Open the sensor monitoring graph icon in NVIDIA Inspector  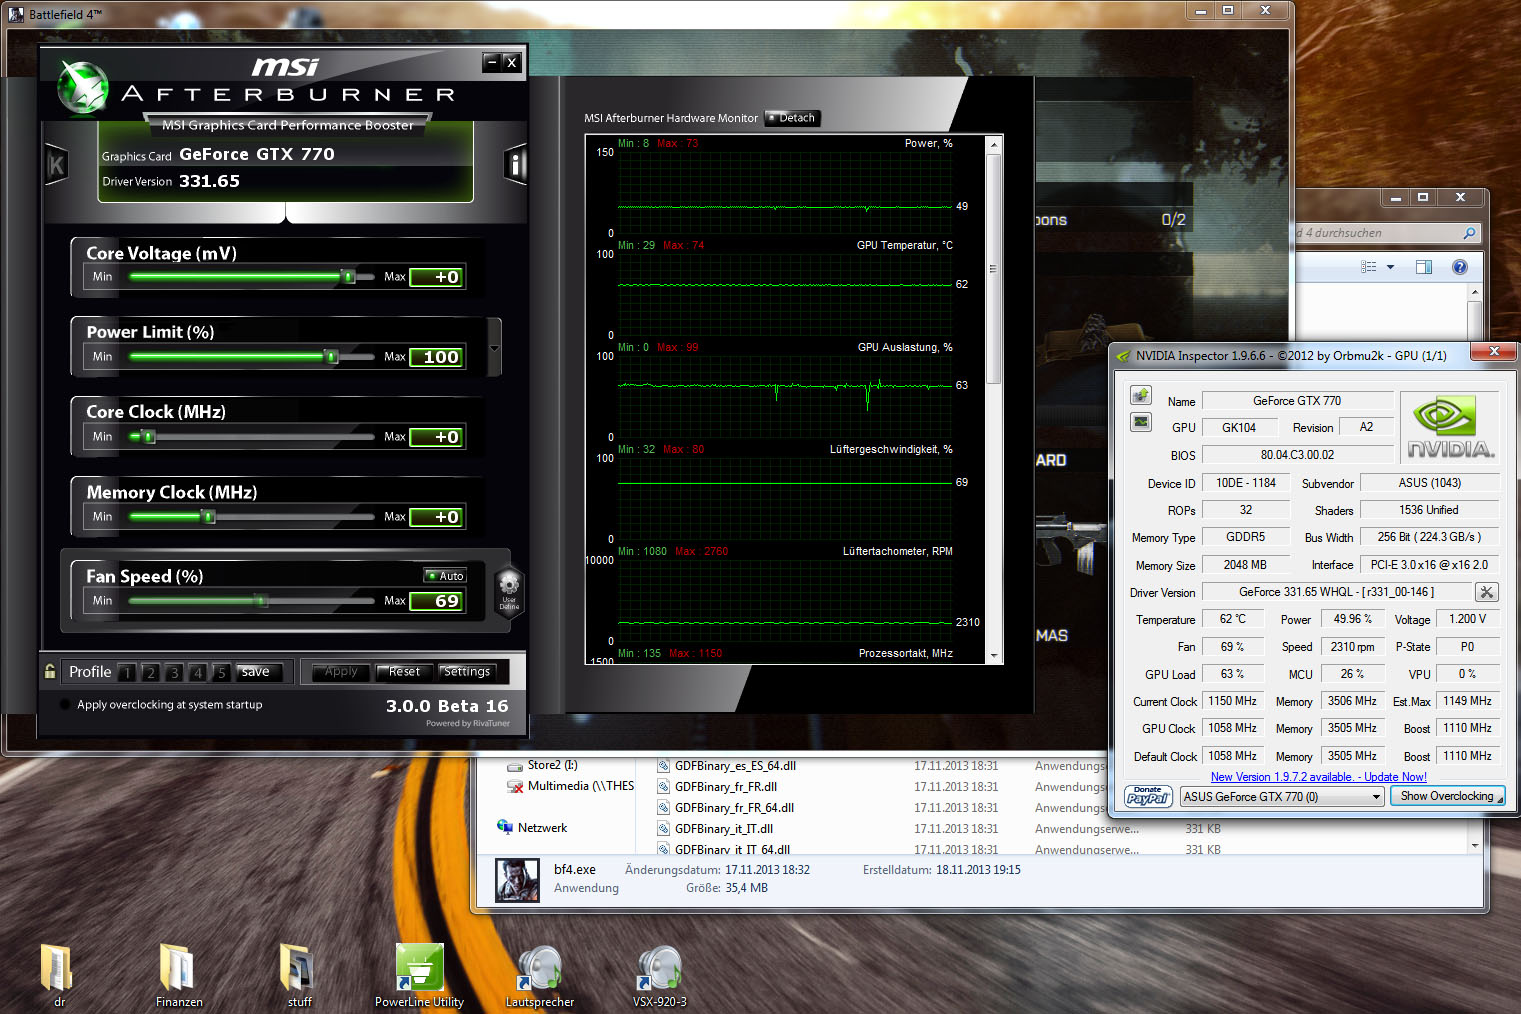tap(1141, 422)
